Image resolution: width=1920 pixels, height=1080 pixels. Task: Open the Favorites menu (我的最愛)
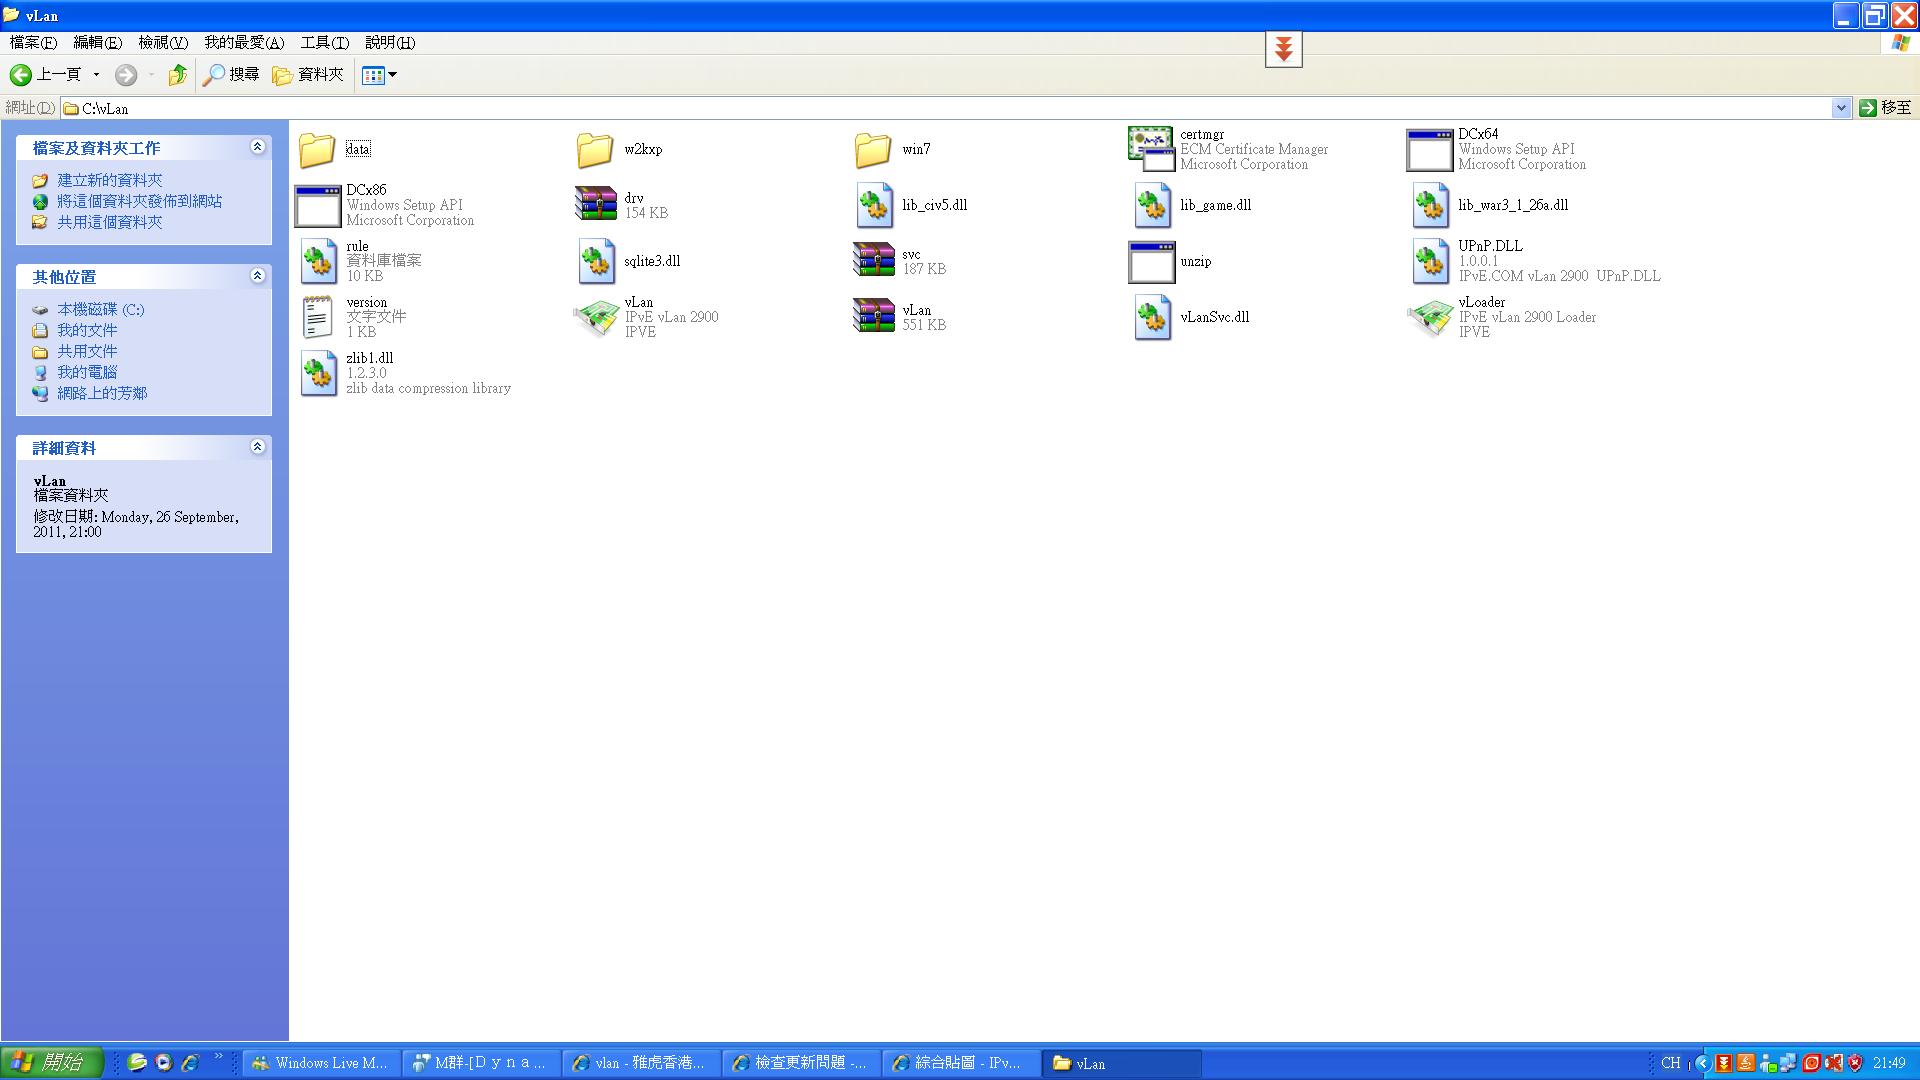pos(244,43)
